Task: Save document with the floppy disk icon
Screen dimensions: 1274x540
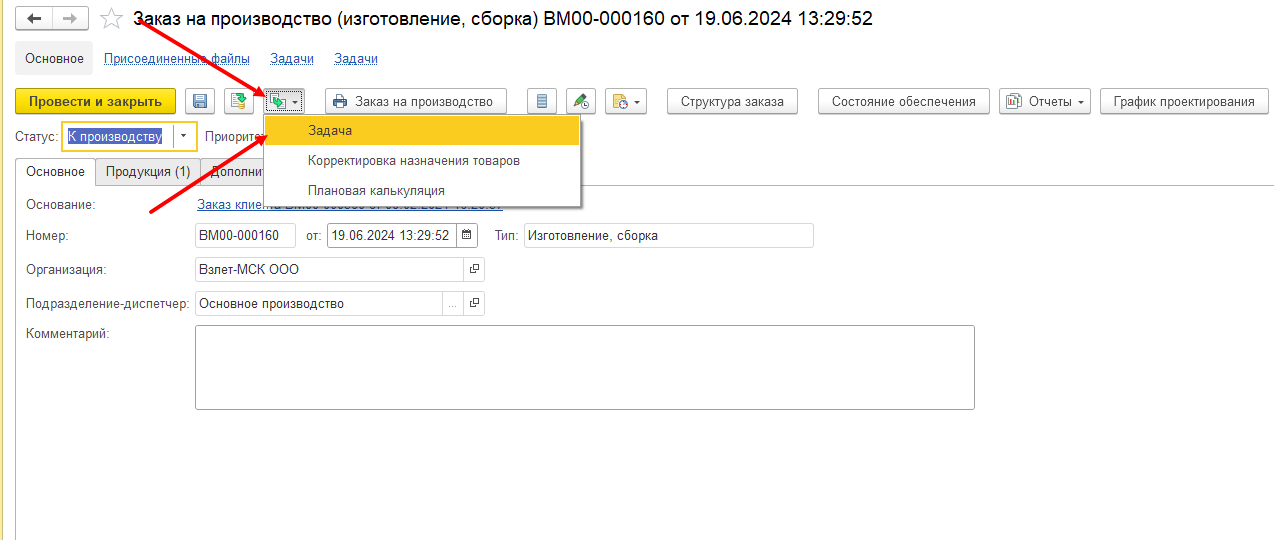Action: pyautogui.click(x=200, y=101)
